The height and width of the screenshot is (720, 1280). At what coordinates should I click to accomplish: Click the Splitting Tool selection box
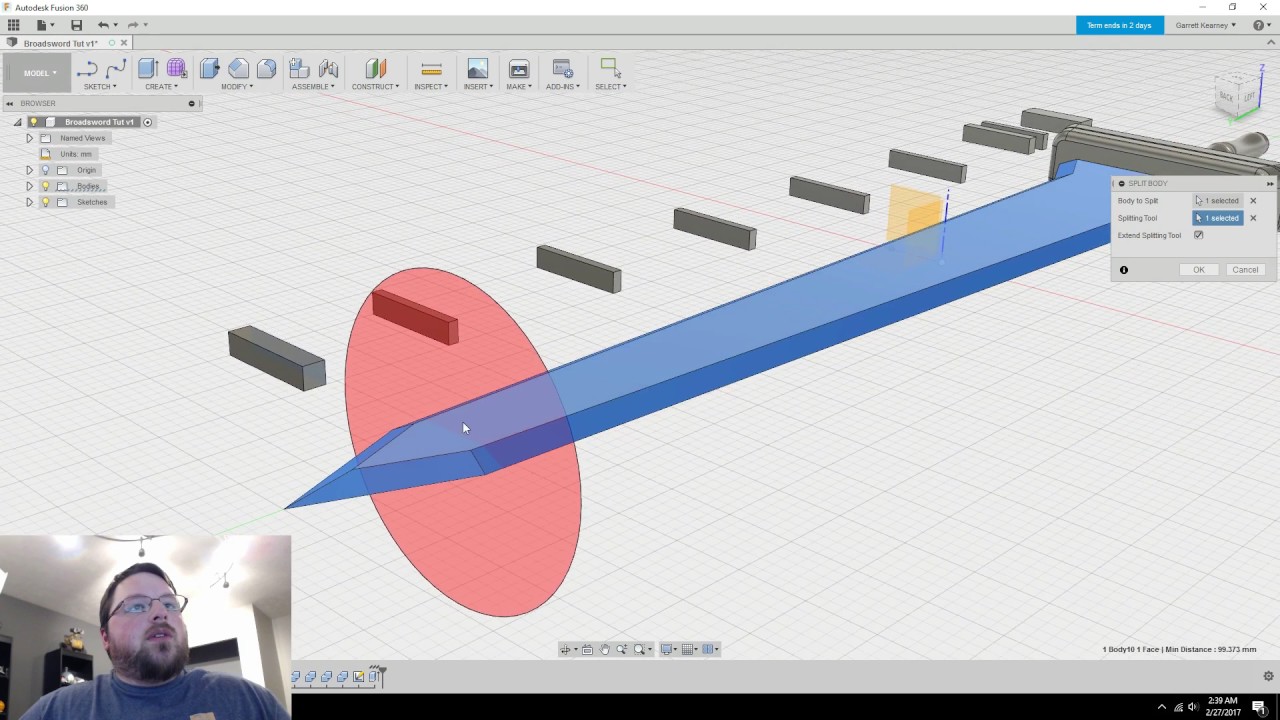click(1217, 218)
